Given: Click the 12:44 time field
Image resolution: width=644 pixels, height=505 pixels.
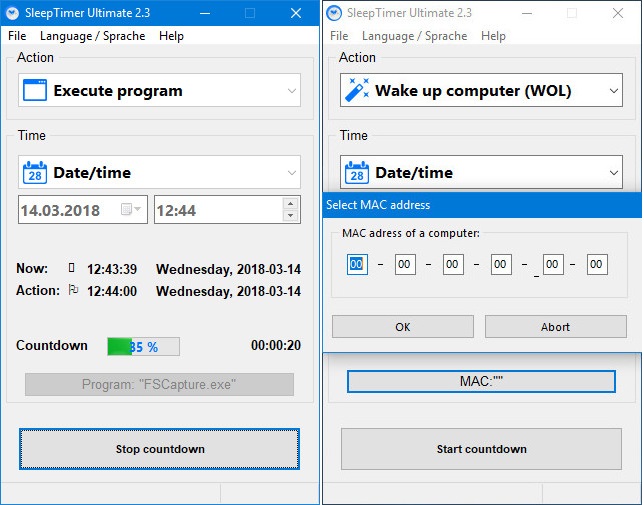Looking at the screenshot, I should tap(227, 210).
